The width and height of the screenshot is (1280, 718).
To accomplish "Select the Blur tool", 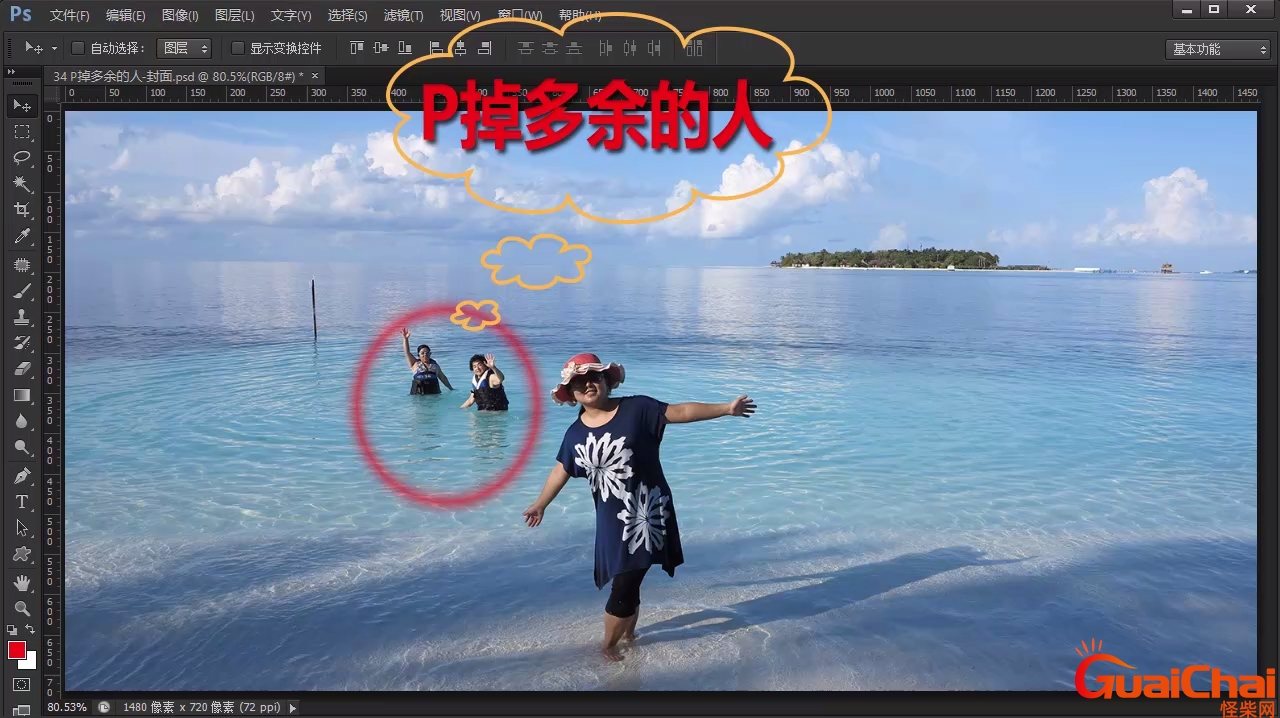I will (22, 422).
